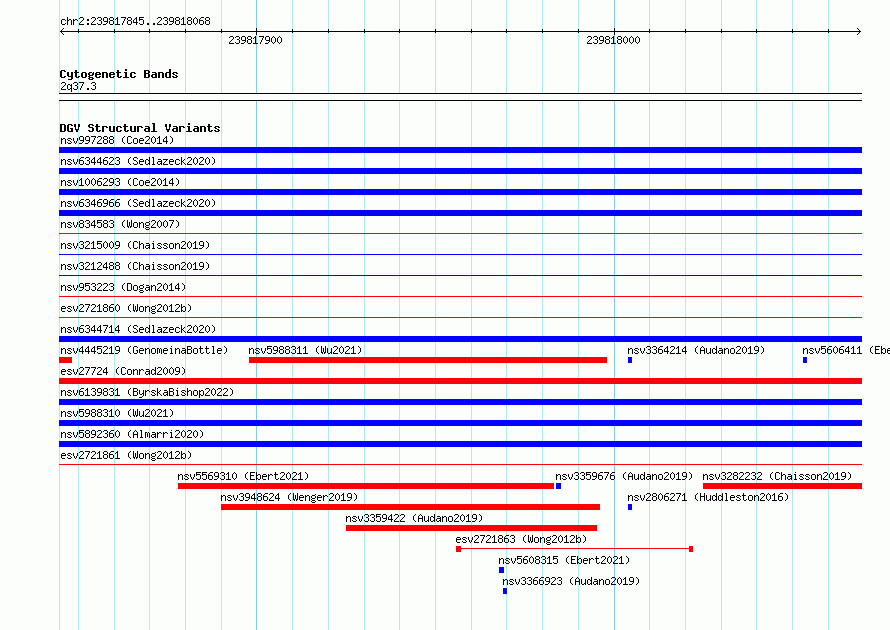Open nsv2806271 (Huddleston2016) label
The width and height of the screenshot is (890, 630).
708,497
